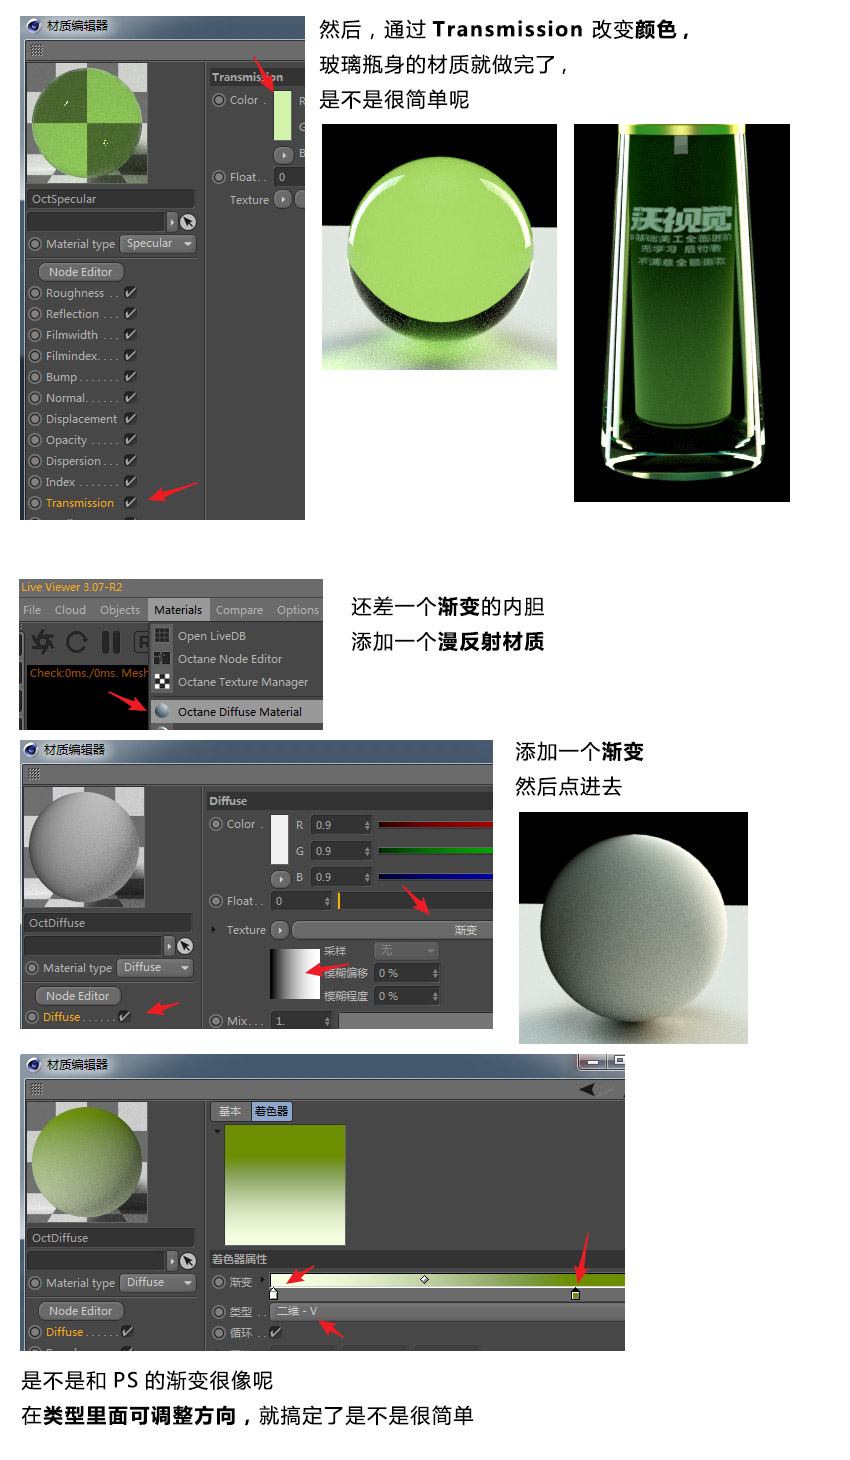Click Node Editor button in the OctSpecular editor
The image size is (850, 1460).
tap(81, 272)
